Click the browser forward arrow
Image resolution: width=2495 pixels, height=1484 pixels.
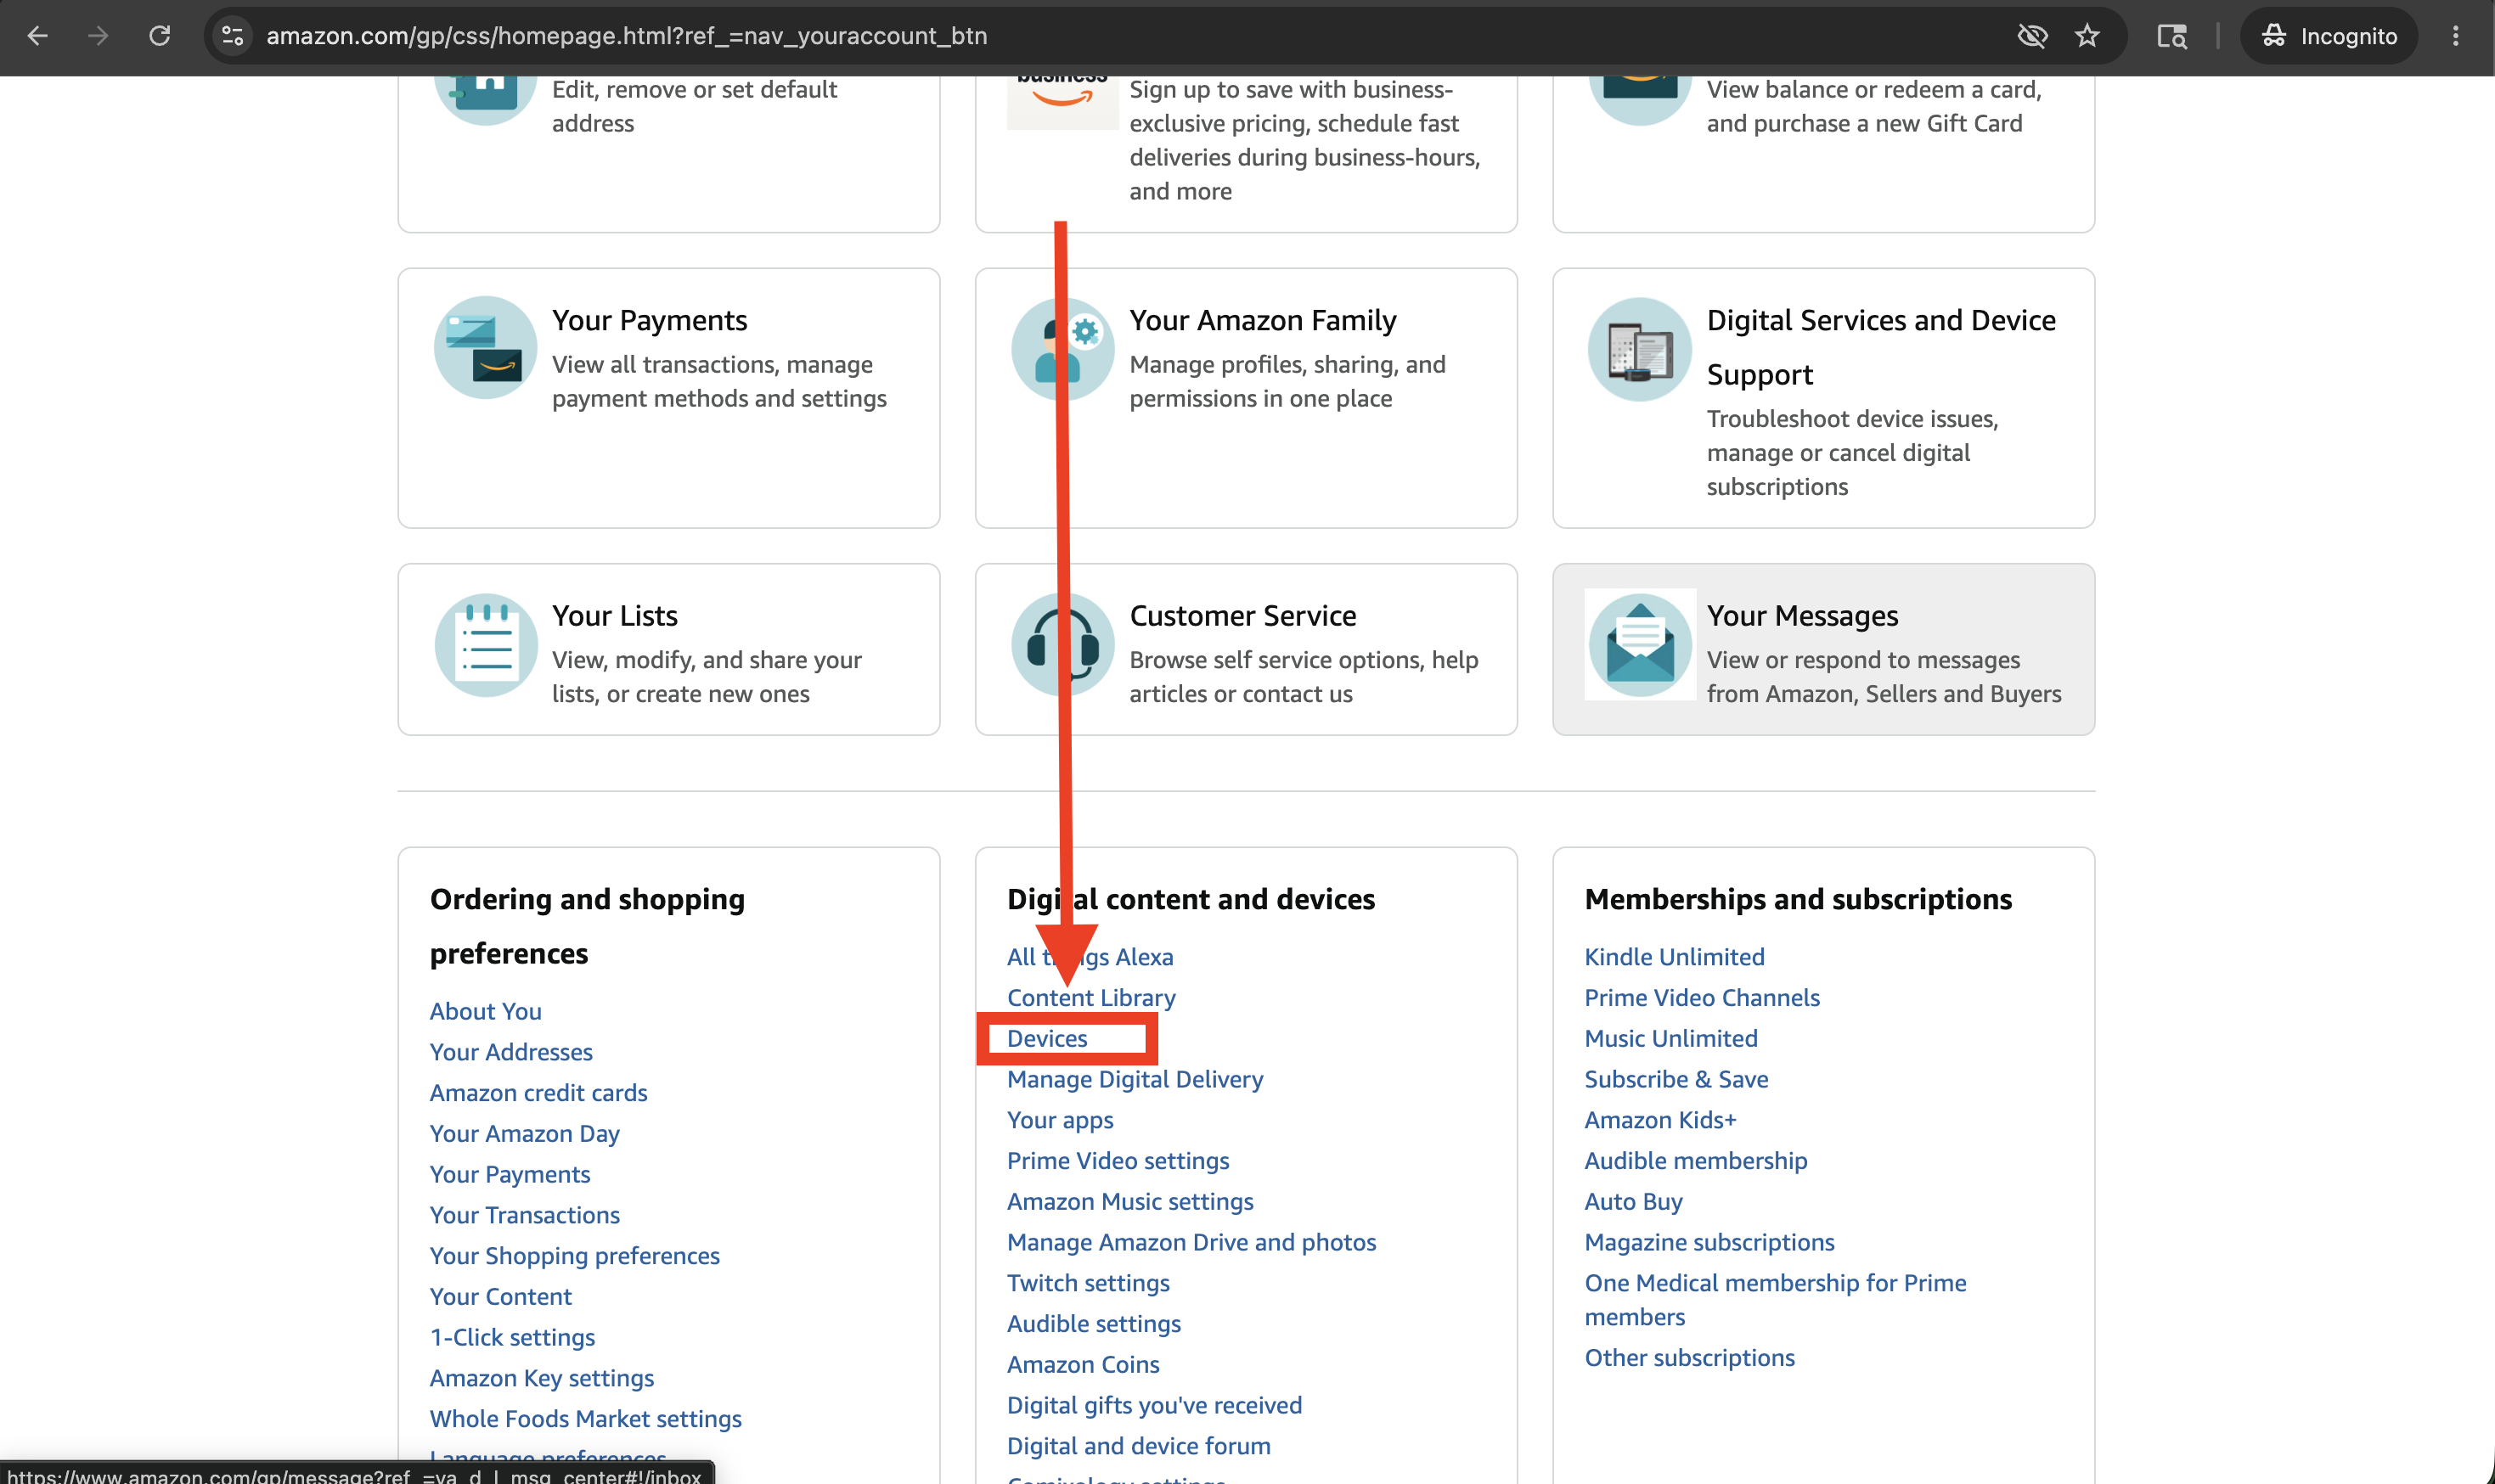coord(98,36)
